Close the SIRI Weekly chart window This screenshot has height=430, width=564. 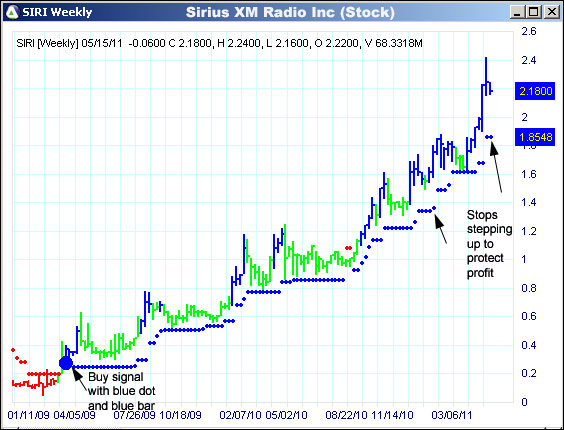point(551,13)
